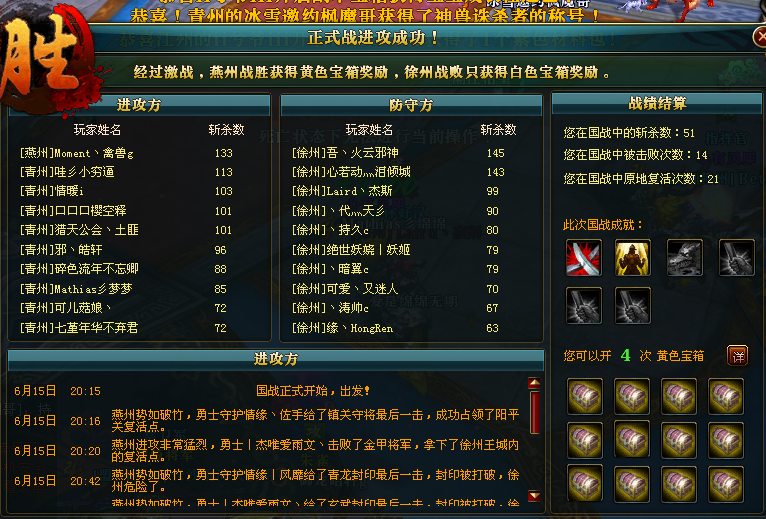Click the battle log scroll up arrow

coord(534,383)
